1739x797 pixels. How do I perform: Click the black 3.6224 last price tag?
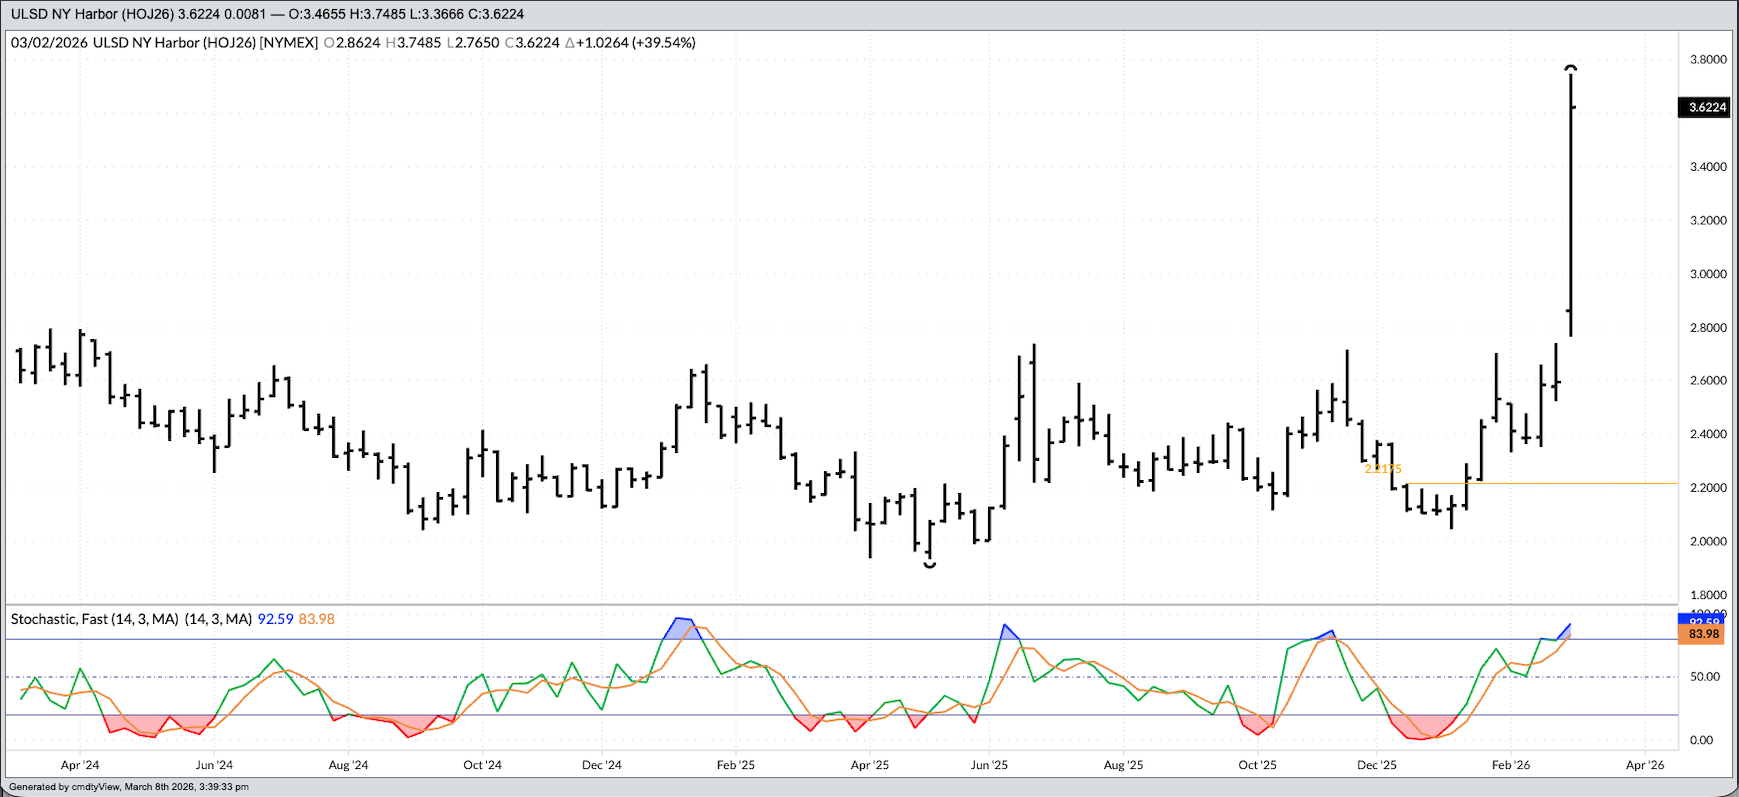(1706, 107)
